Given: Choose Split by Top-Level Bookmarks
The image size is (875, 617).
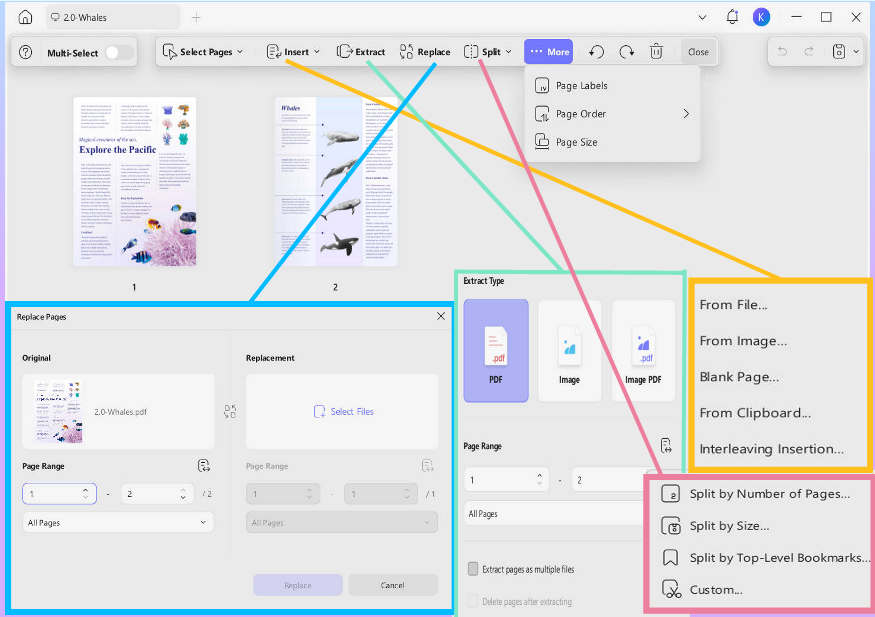Looking at the screenshot, I should [x=765, y=558].
